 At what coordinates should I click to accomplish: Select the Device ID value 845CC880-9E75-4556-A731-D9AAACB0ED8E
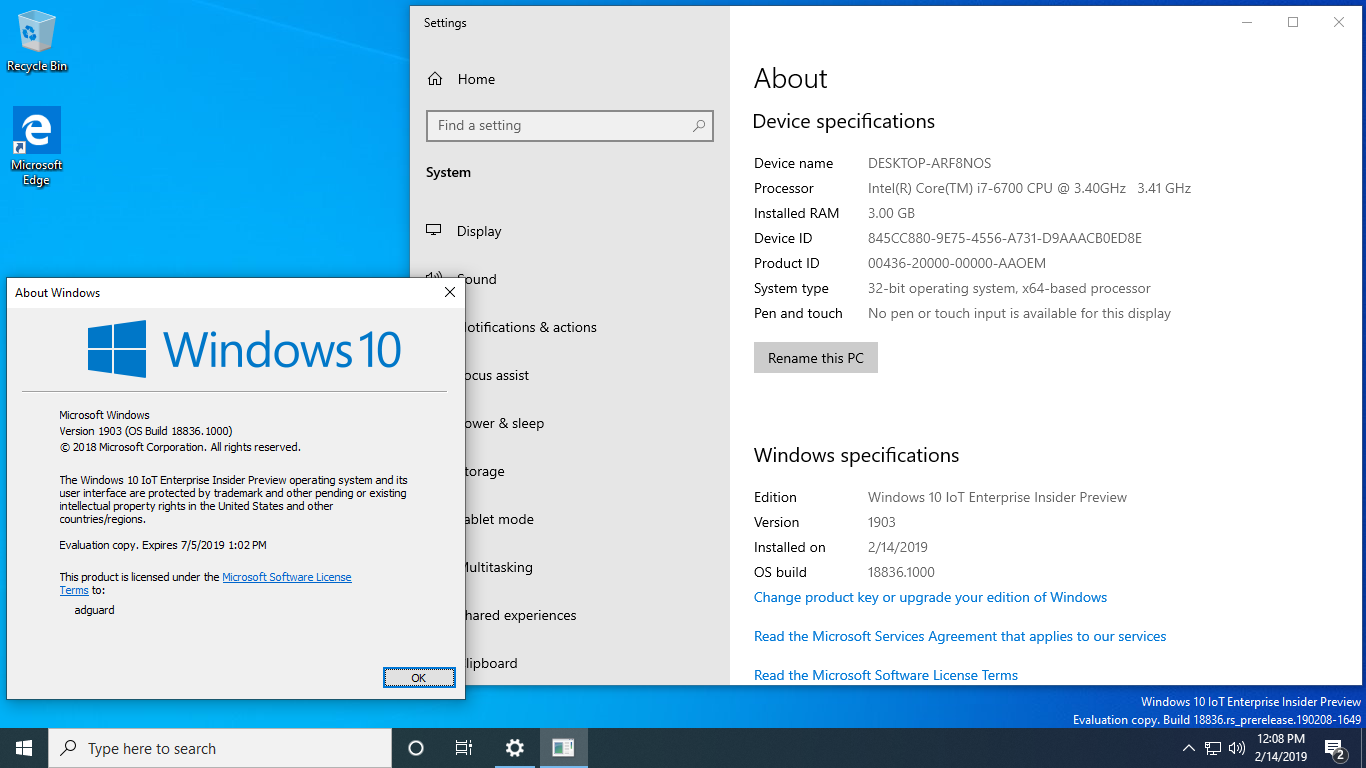click(x=1005, y=238)
